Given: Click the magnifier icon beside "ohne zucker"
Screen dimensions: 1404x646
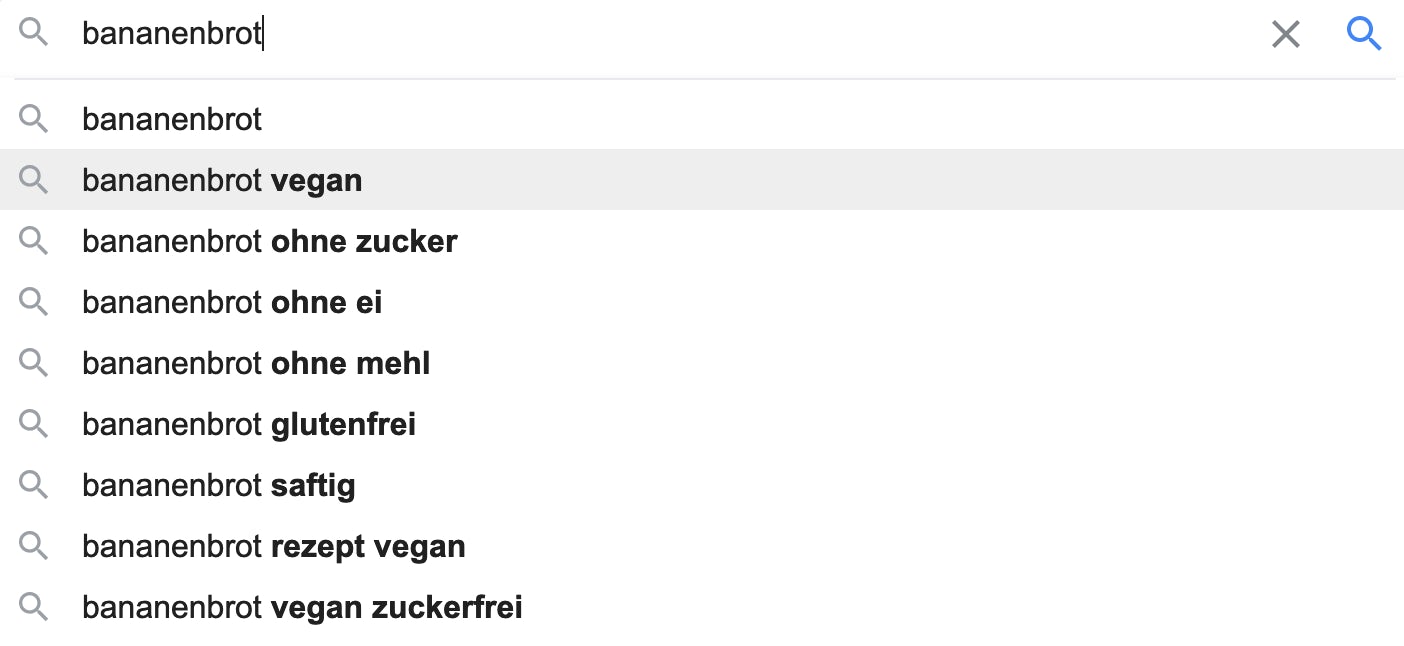Looking at the screenshot, I should 34,241.
